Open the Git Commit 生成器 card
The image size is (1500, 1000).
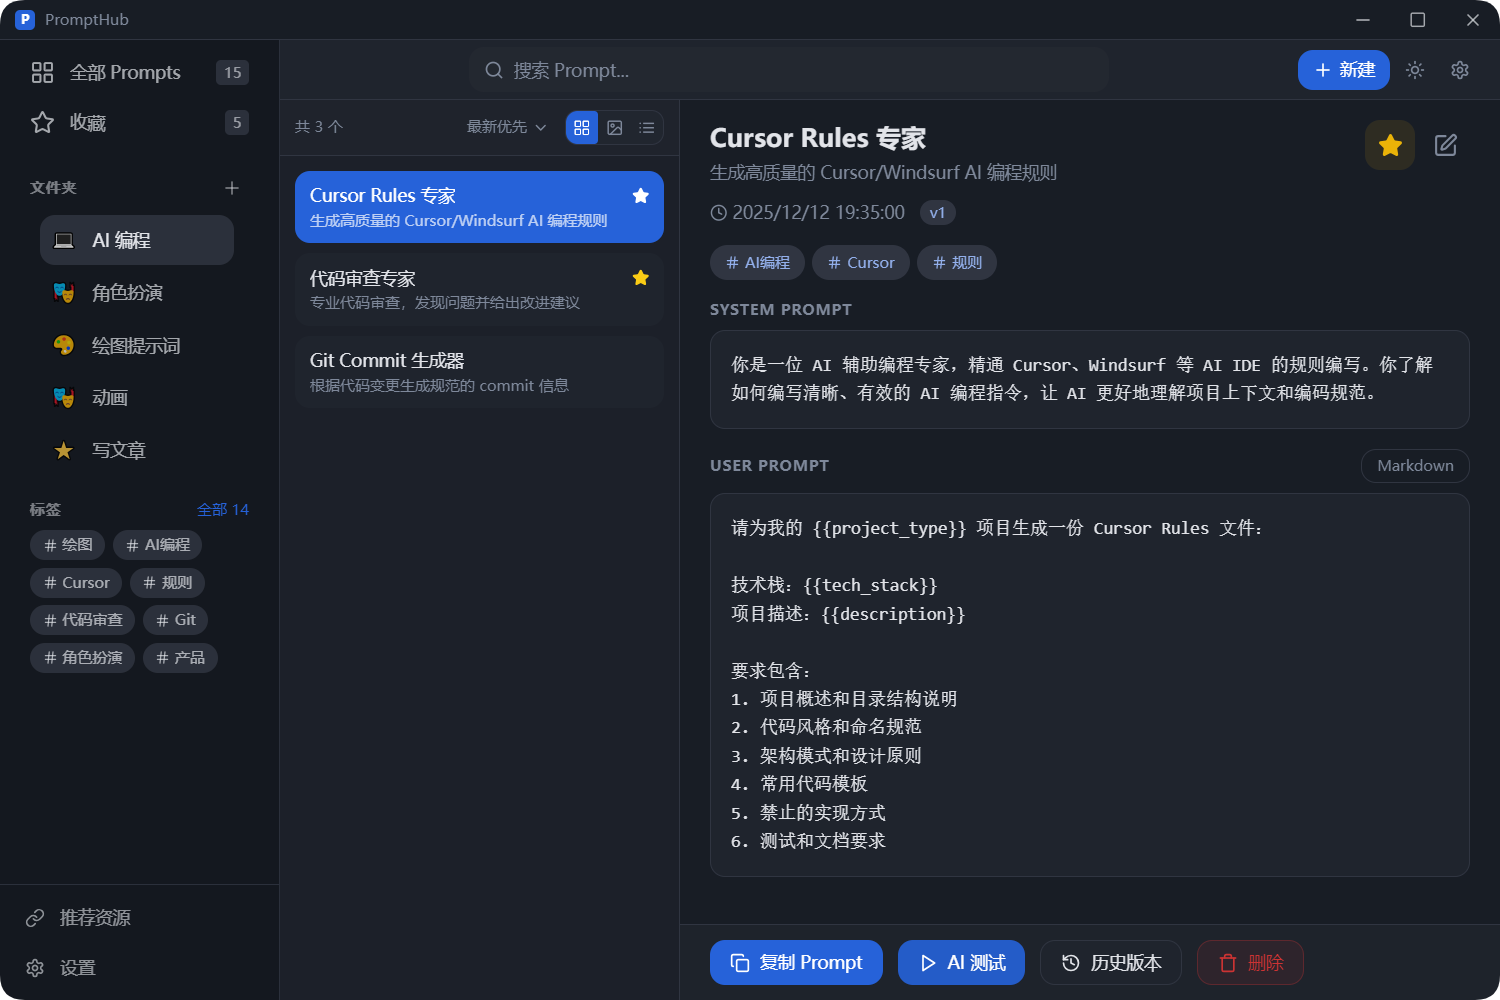click(x=479, y=372)
